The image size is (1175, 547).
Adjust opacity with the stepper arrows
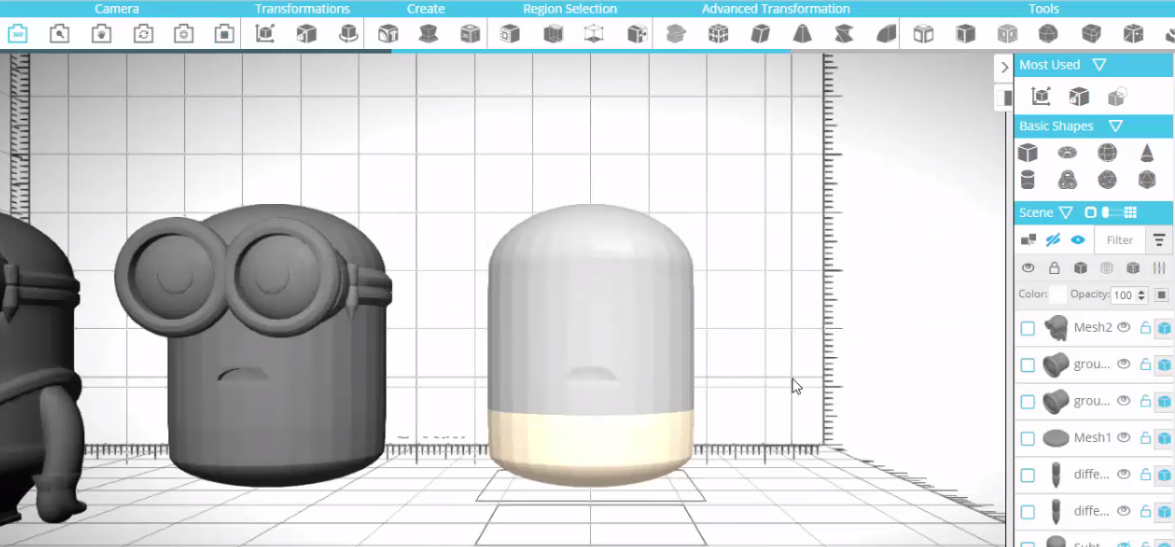pos(1141,294)
